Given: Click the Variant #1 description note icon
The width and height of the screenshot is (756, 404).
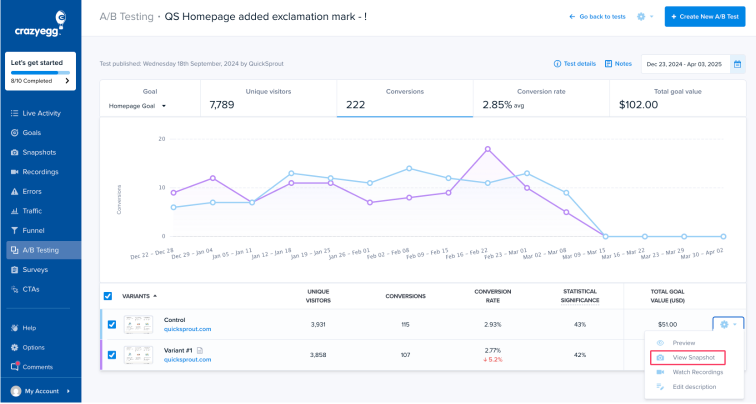Looking at the screenshot, I should 200,350.
